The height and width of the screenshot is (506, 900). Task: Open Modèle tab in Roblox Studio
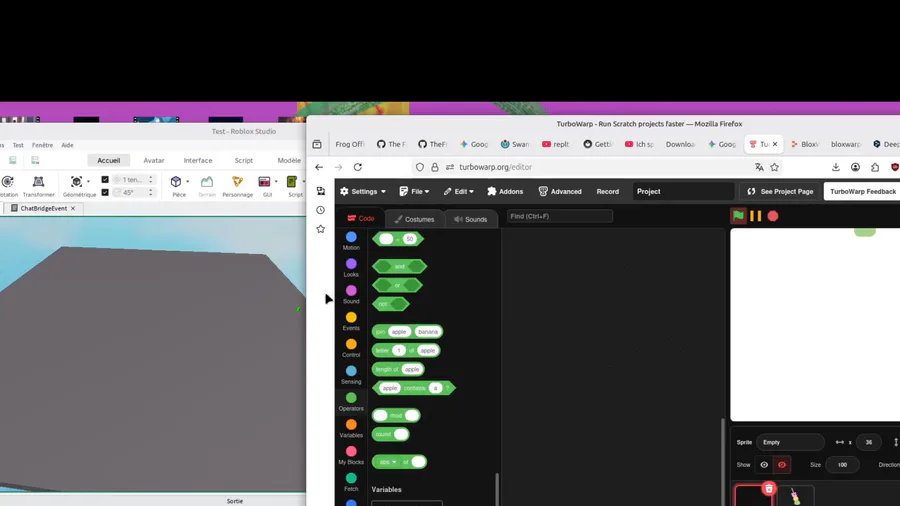point(289,161)
